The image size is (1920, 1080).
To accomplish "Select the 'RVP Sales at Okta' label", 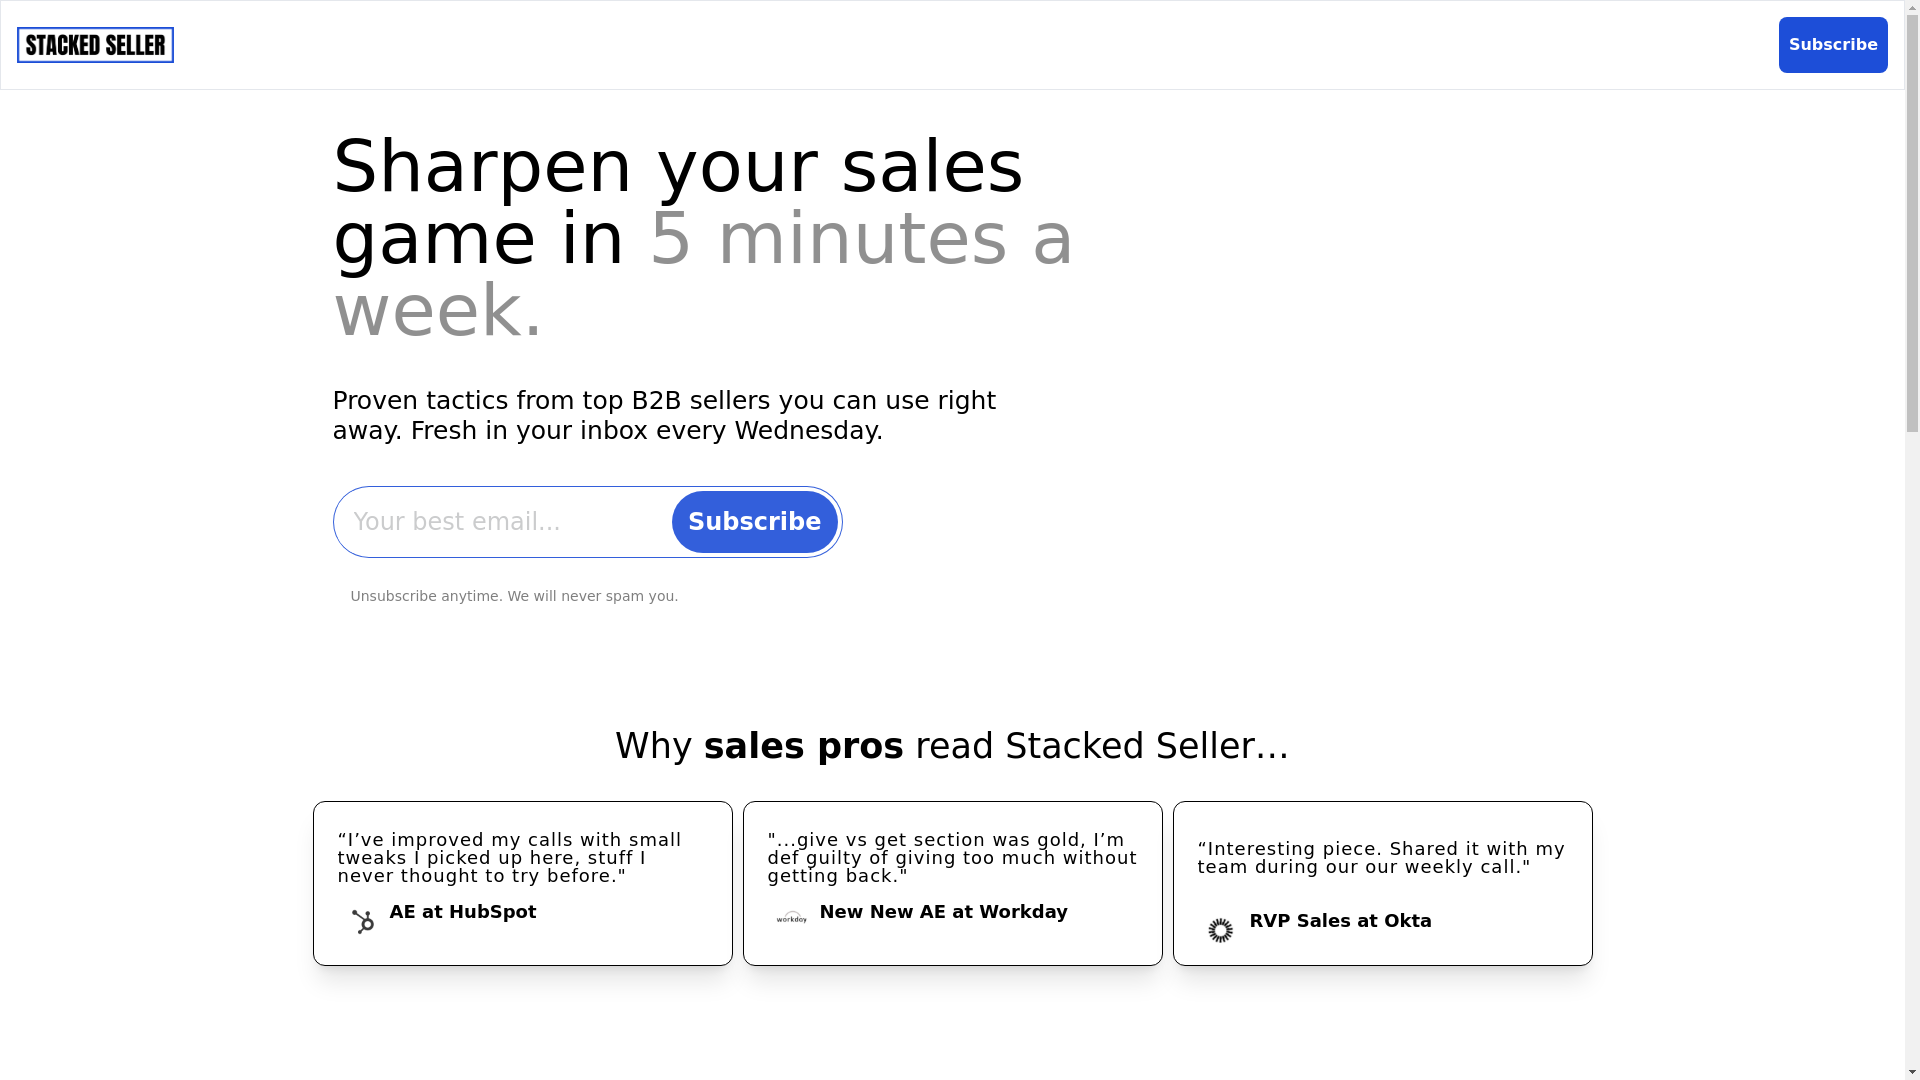I will pos(1340,921).
